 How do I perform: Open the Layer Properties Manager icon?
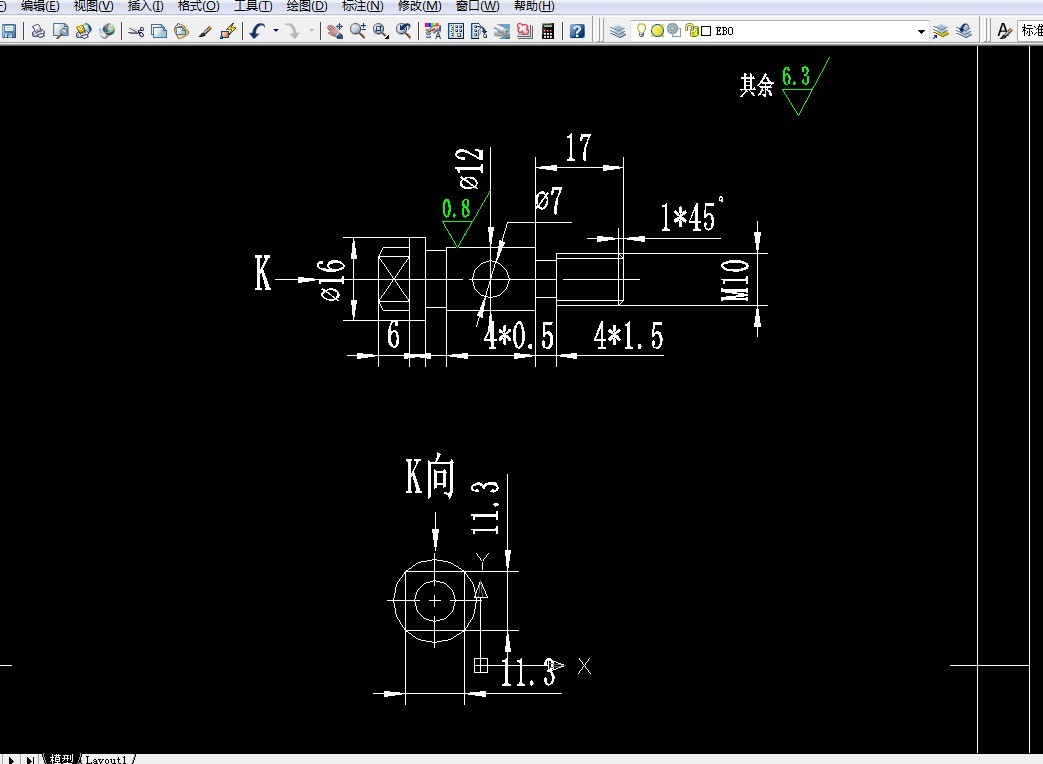[618, 31]
